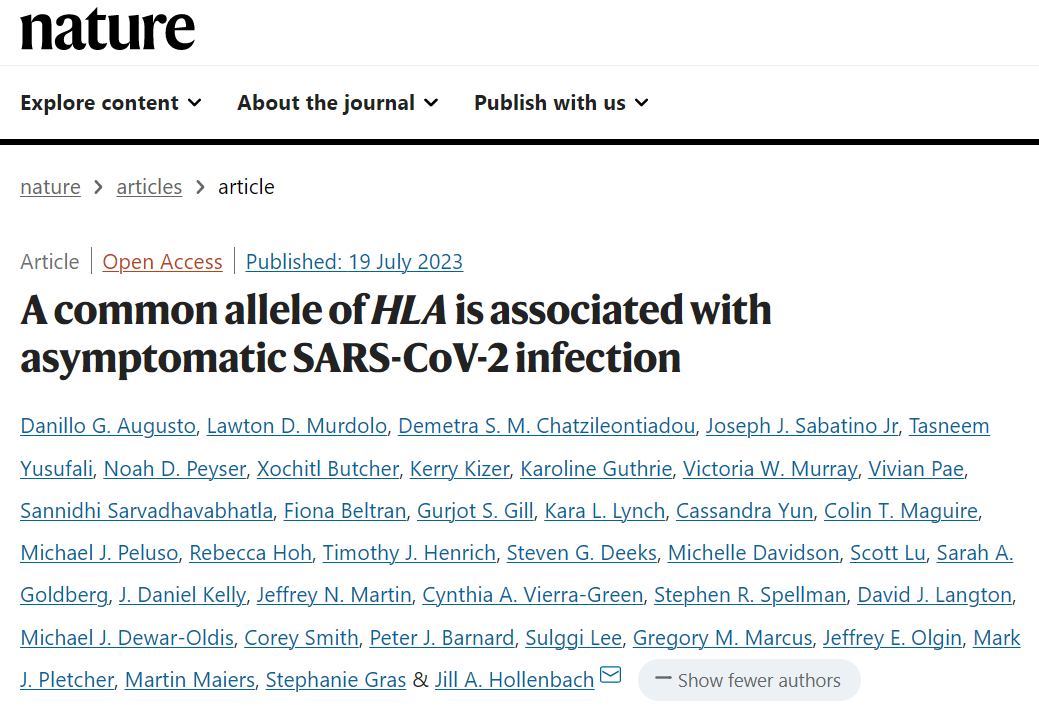Select author Demetra S. M. Chatzileontiadou
1039x706 pixels.
pos(546,426)
